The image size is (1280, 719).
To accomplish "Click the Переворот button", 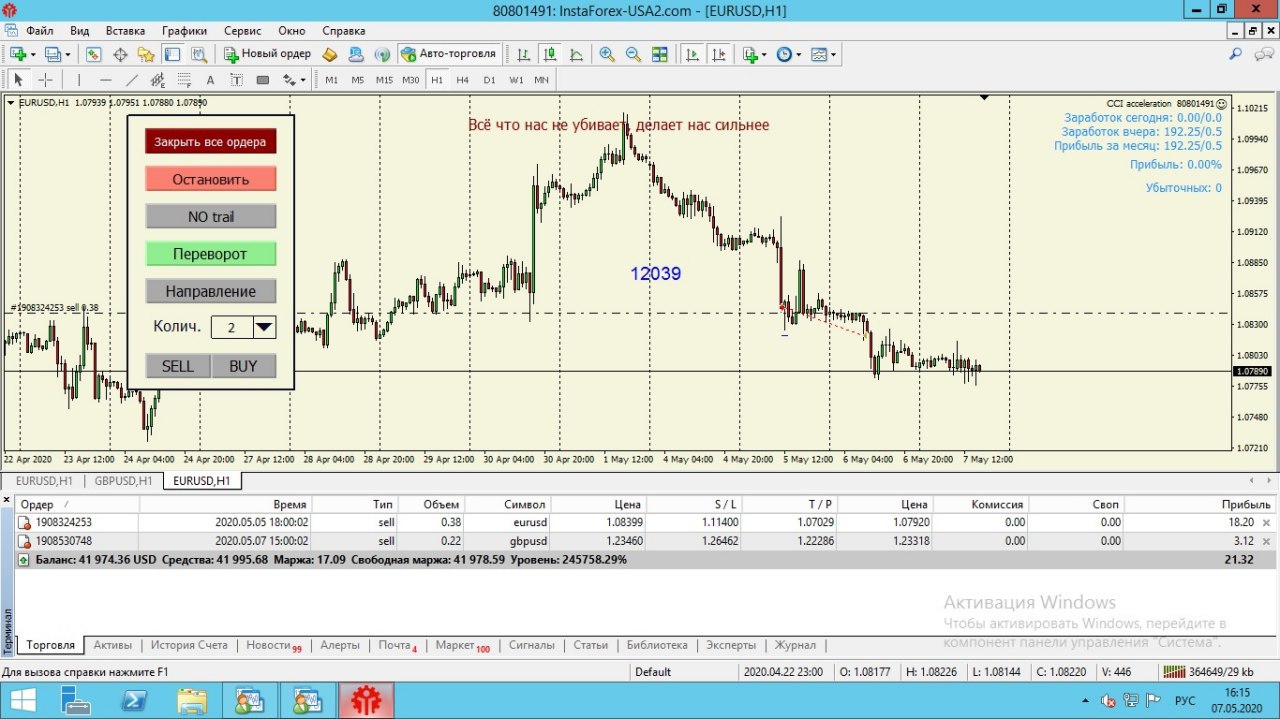I will tap(210, 254).
